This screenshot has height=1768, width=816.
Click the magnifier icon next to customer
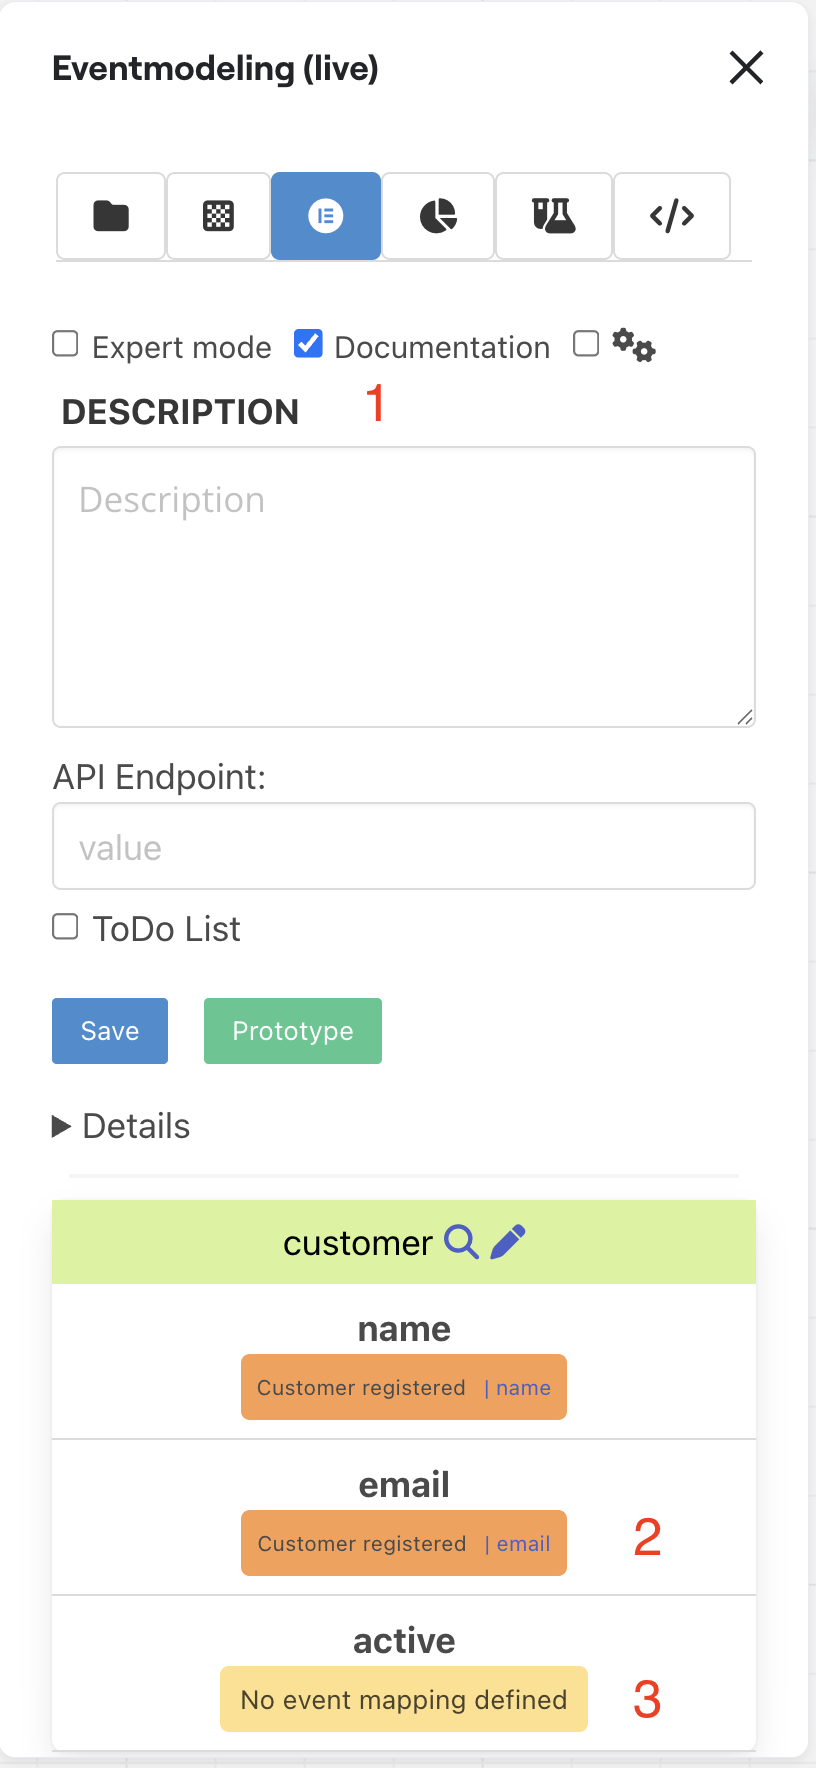pos(461,1242)
